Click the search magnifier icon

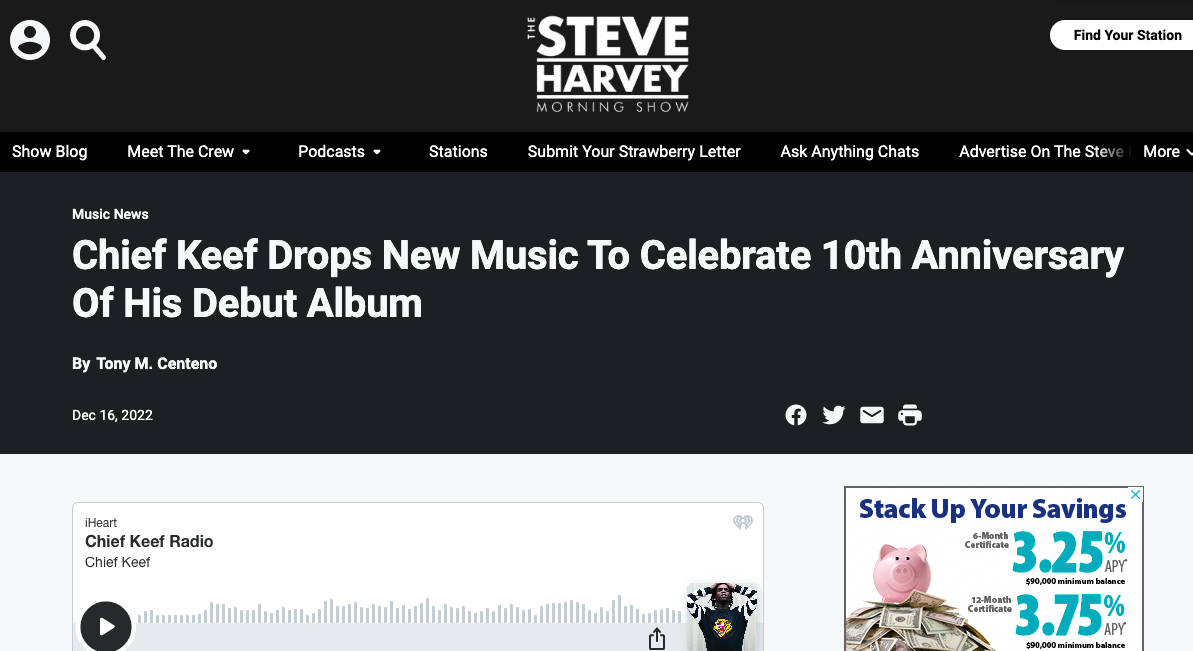coord(87,40)
